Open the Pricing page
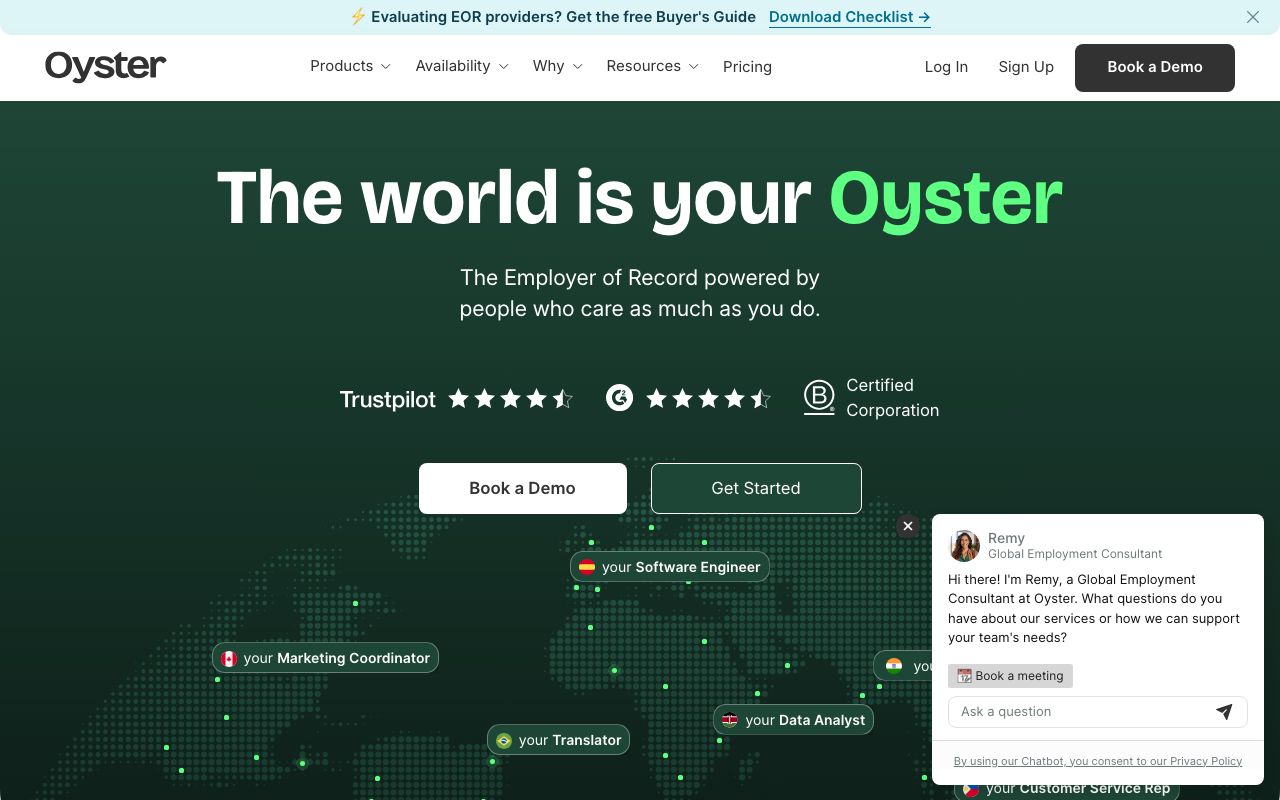Viewport: 1280px width, 800px height. (x=747, y=67)
